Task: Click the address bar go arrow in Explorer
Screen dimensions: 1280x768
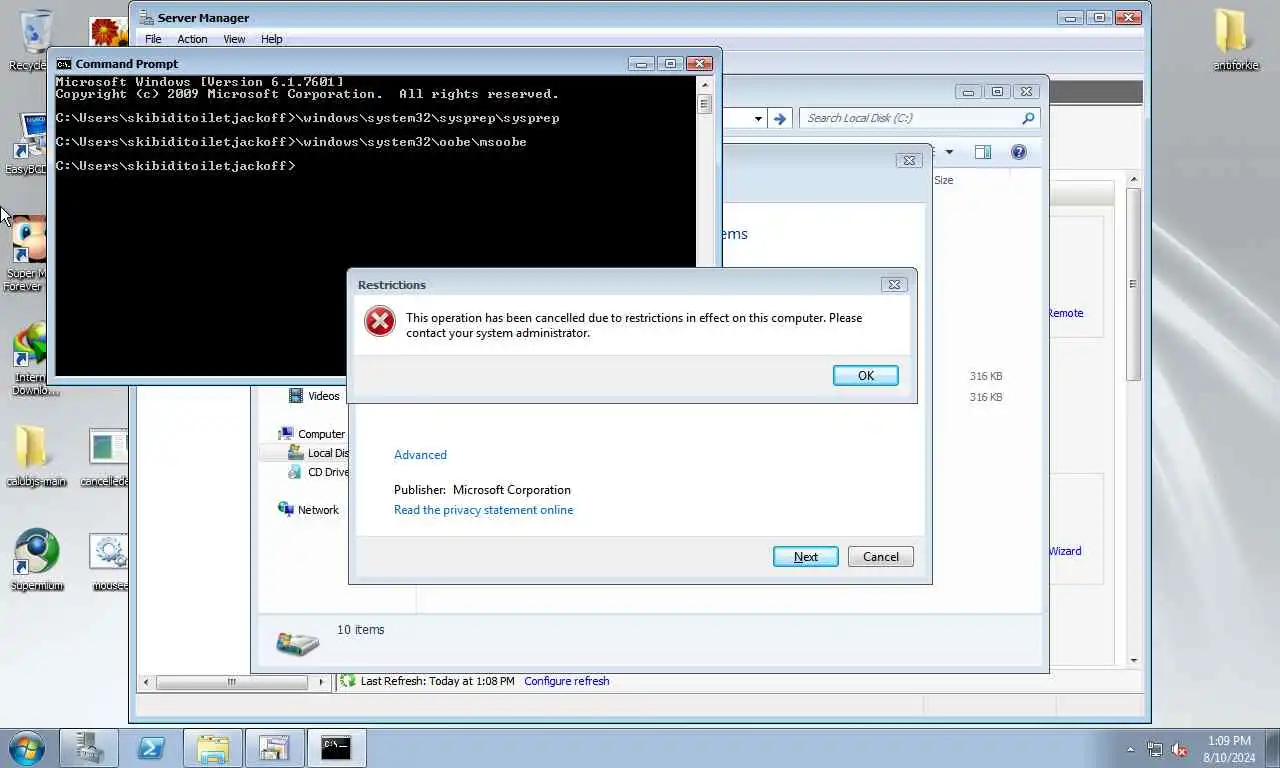Action: click(x=780, y=118)
